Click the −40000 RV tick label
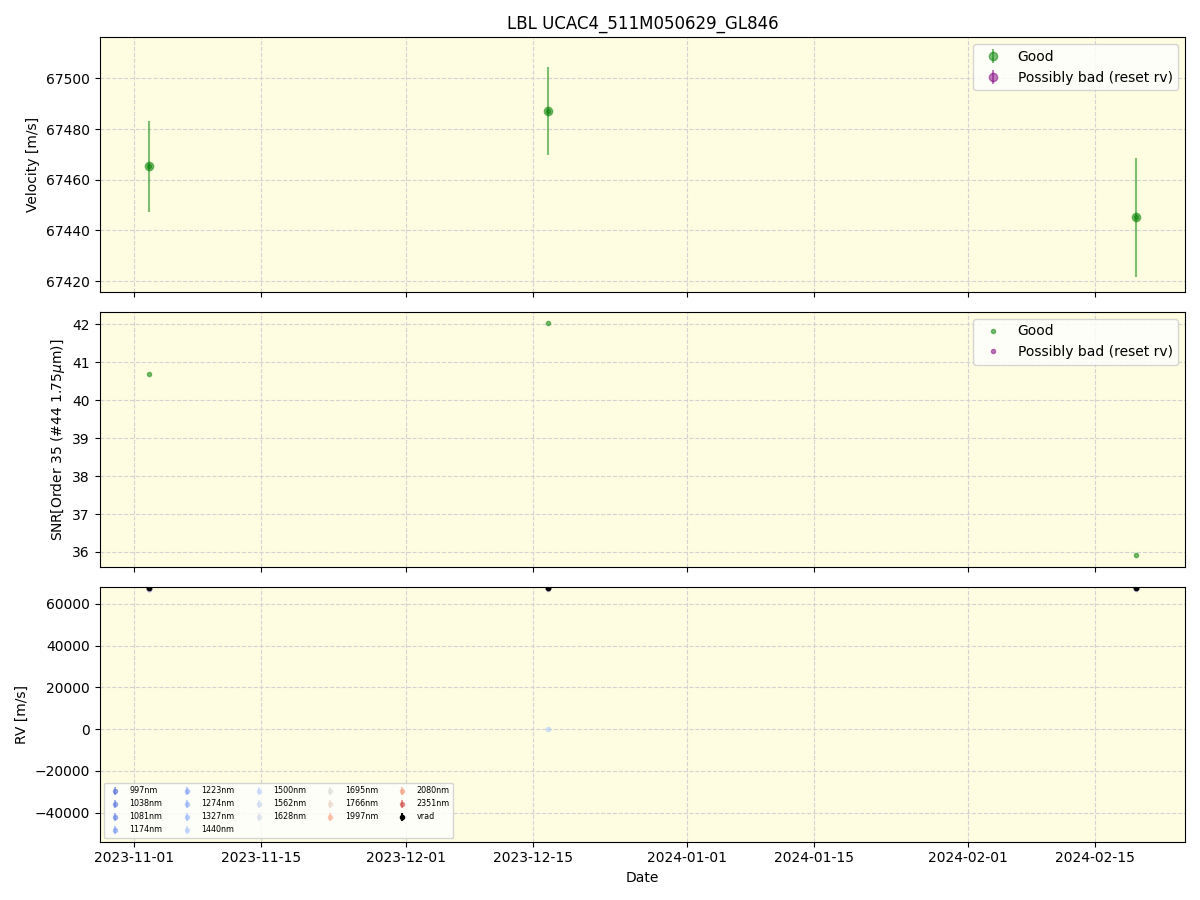The height and width of the screenshot is (900, 1200). tap(64, 813)
